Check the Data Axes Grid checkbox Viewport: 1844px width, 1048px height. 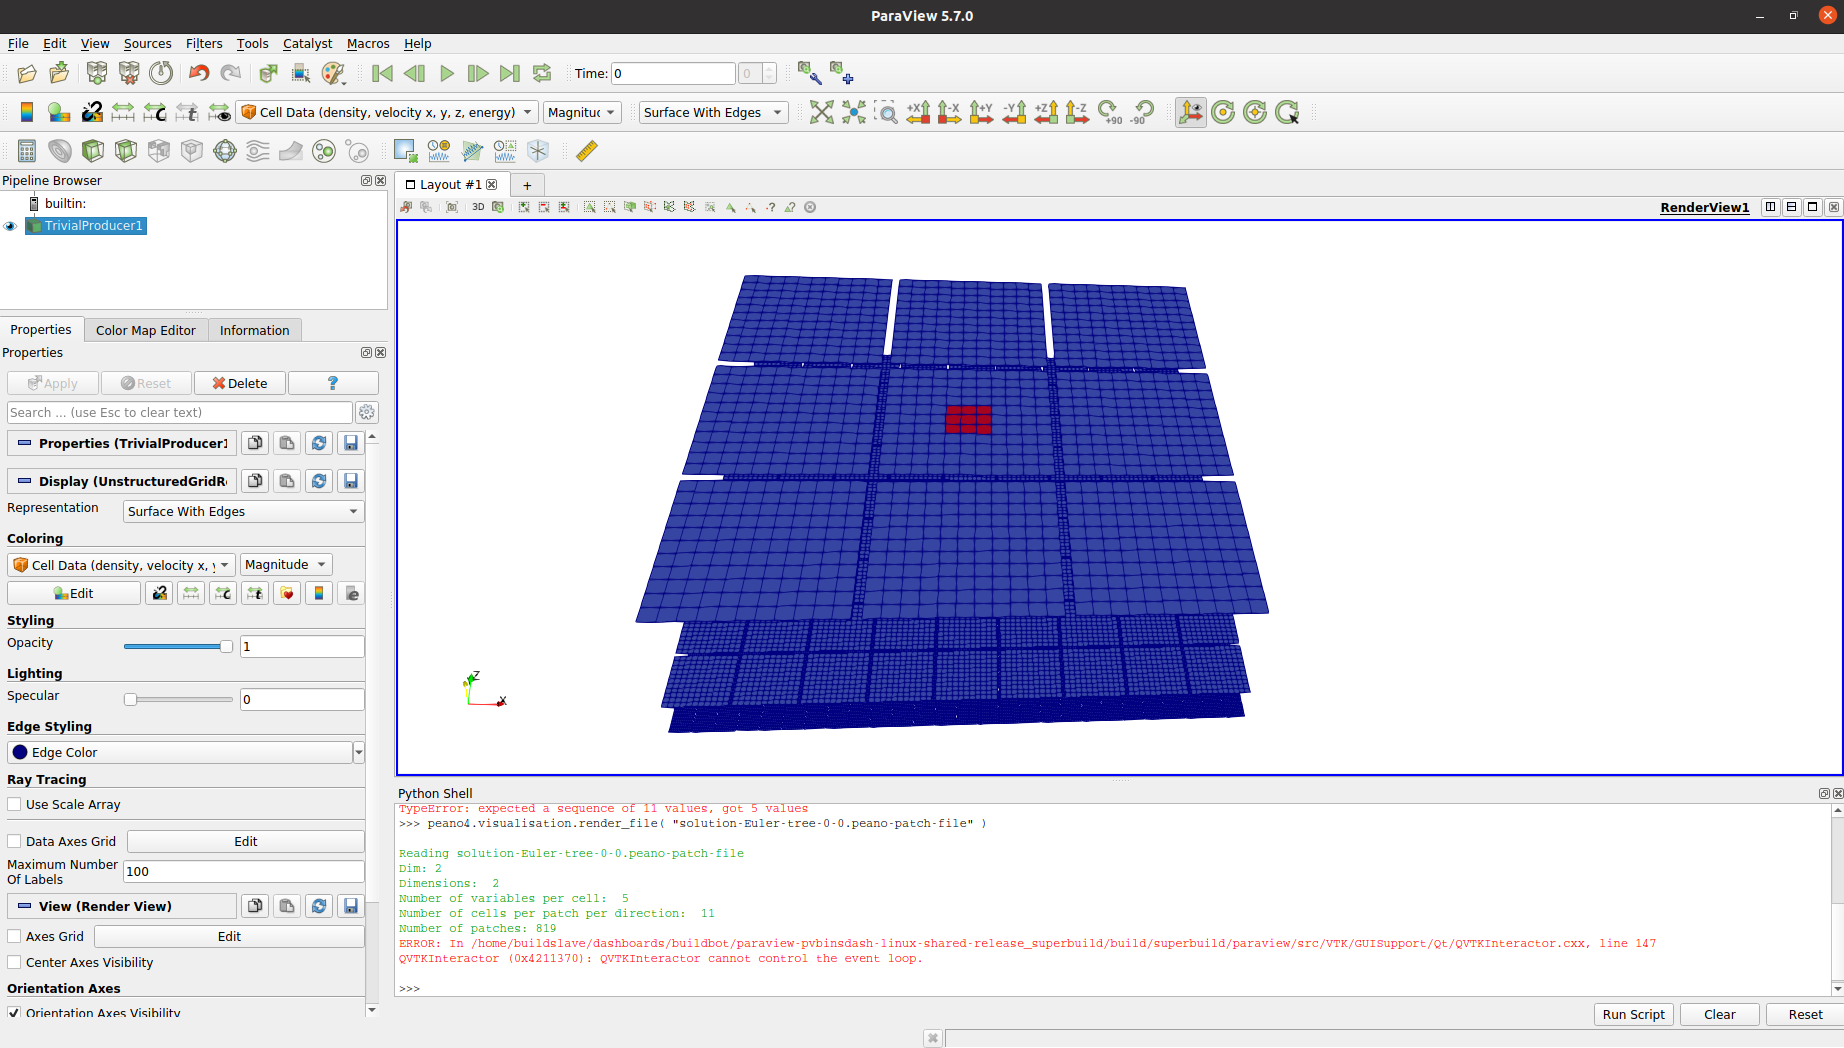coord(14,841)
